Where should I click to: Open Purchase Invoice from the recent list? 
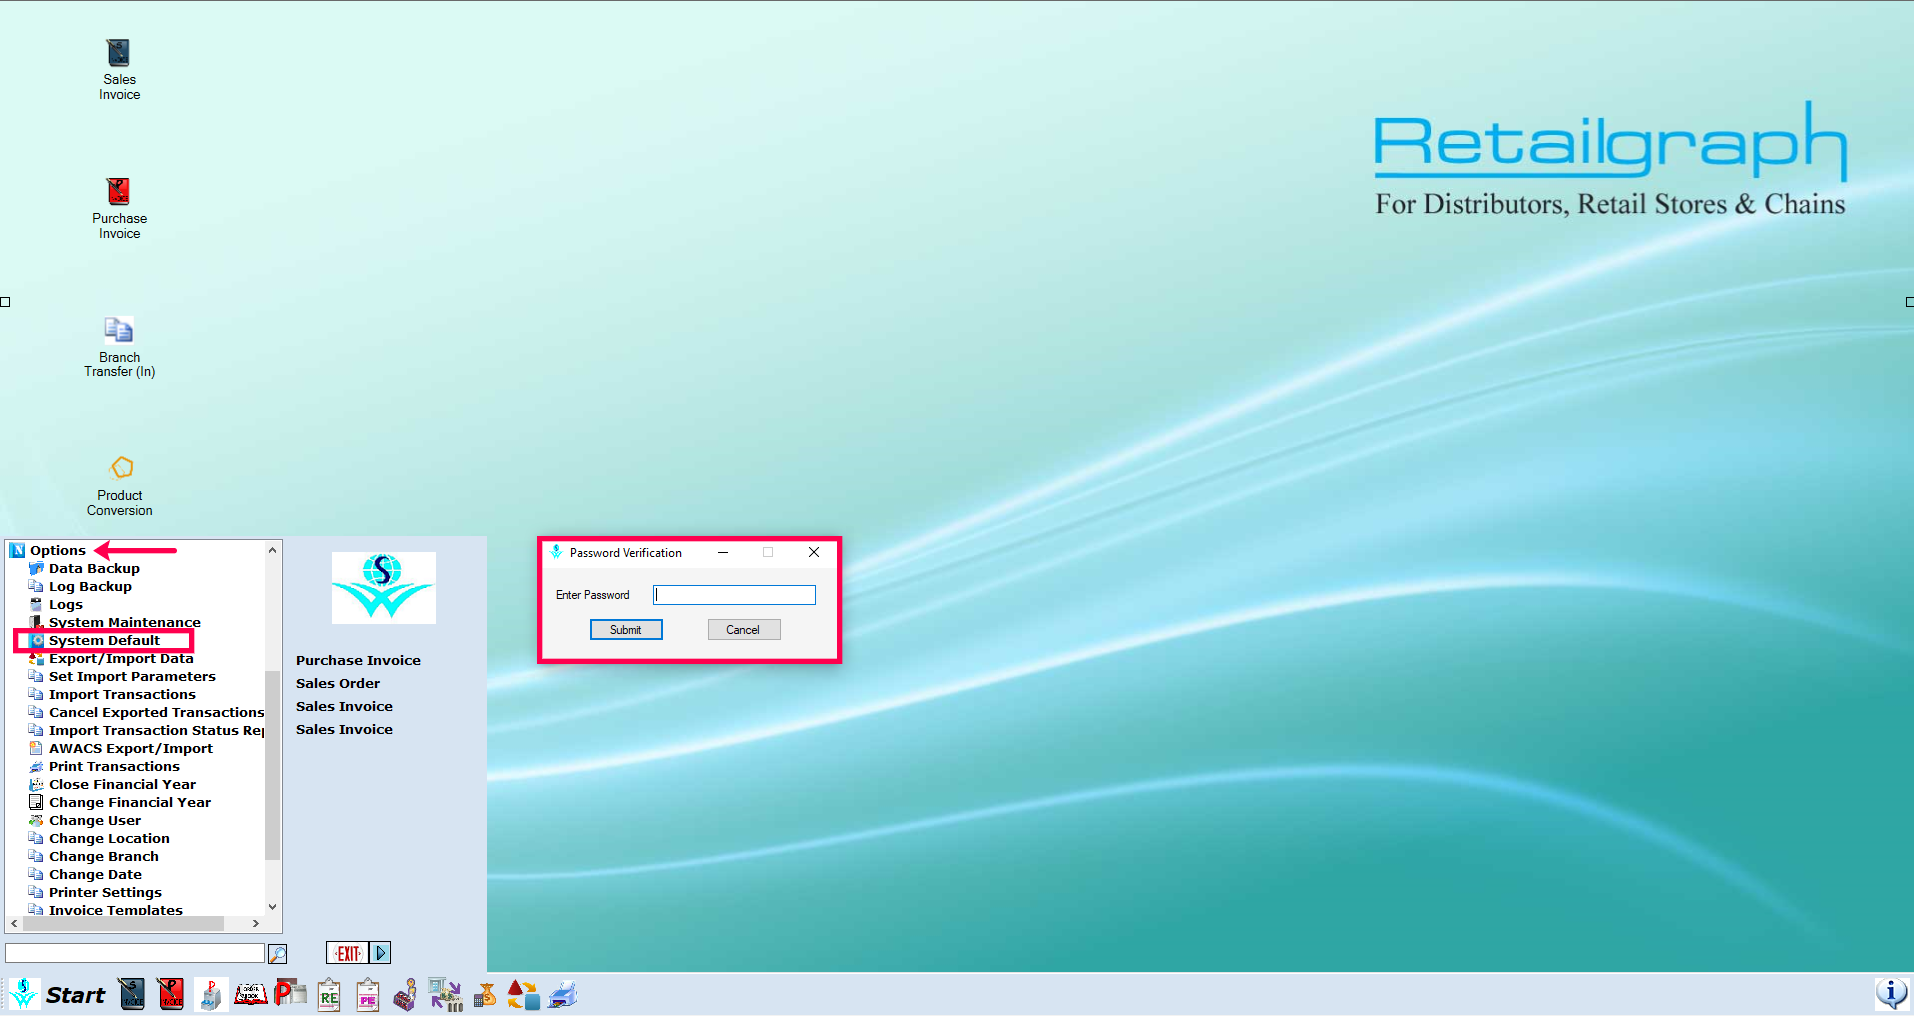[x=358, y=660]
